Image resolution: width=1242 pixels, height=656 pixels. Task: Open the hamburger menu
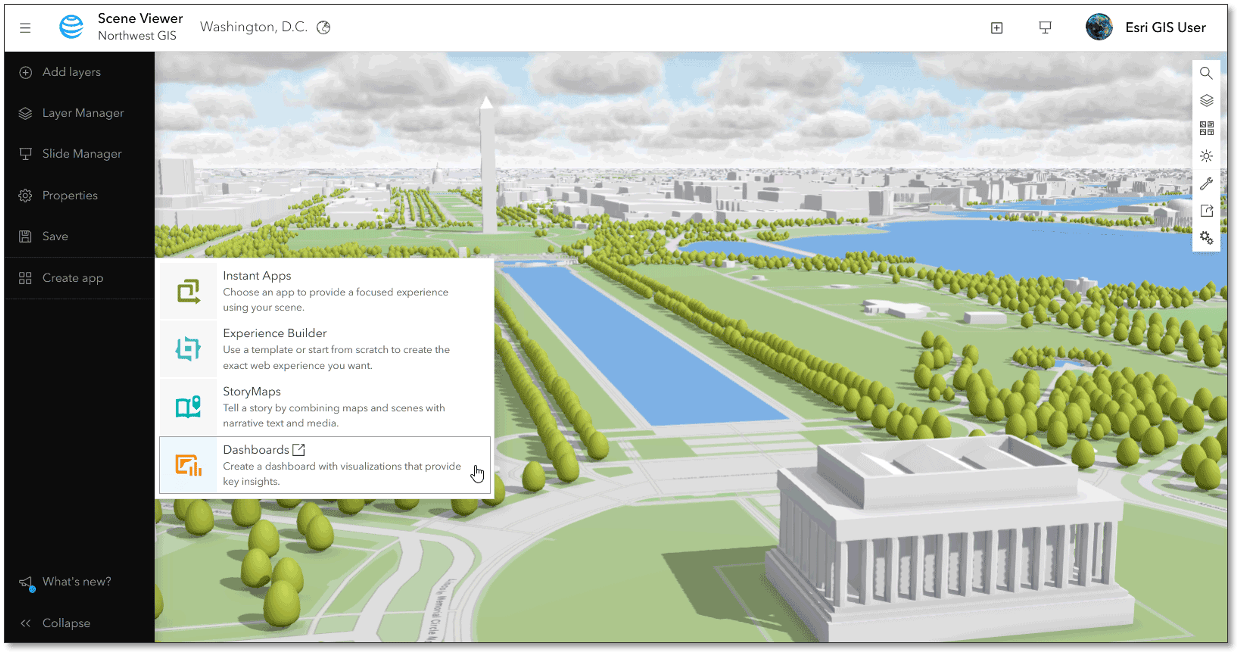click(x=25, y=28)
